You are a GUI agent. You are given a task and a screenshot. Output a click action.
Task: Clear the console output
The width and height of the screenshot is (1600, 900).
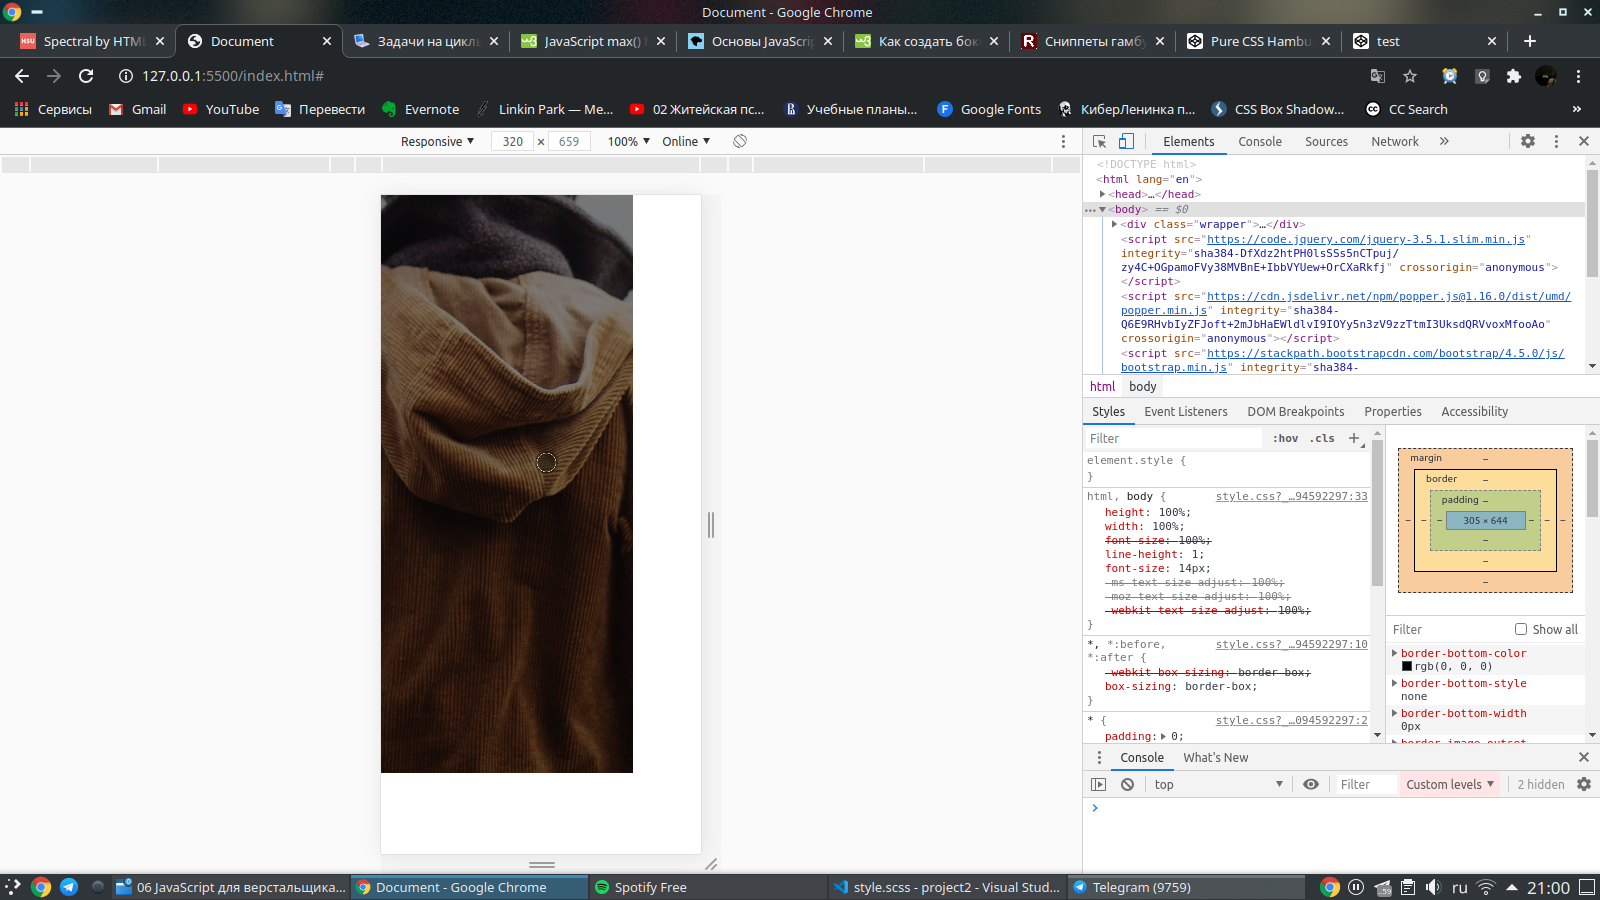tap(1127, 784)
